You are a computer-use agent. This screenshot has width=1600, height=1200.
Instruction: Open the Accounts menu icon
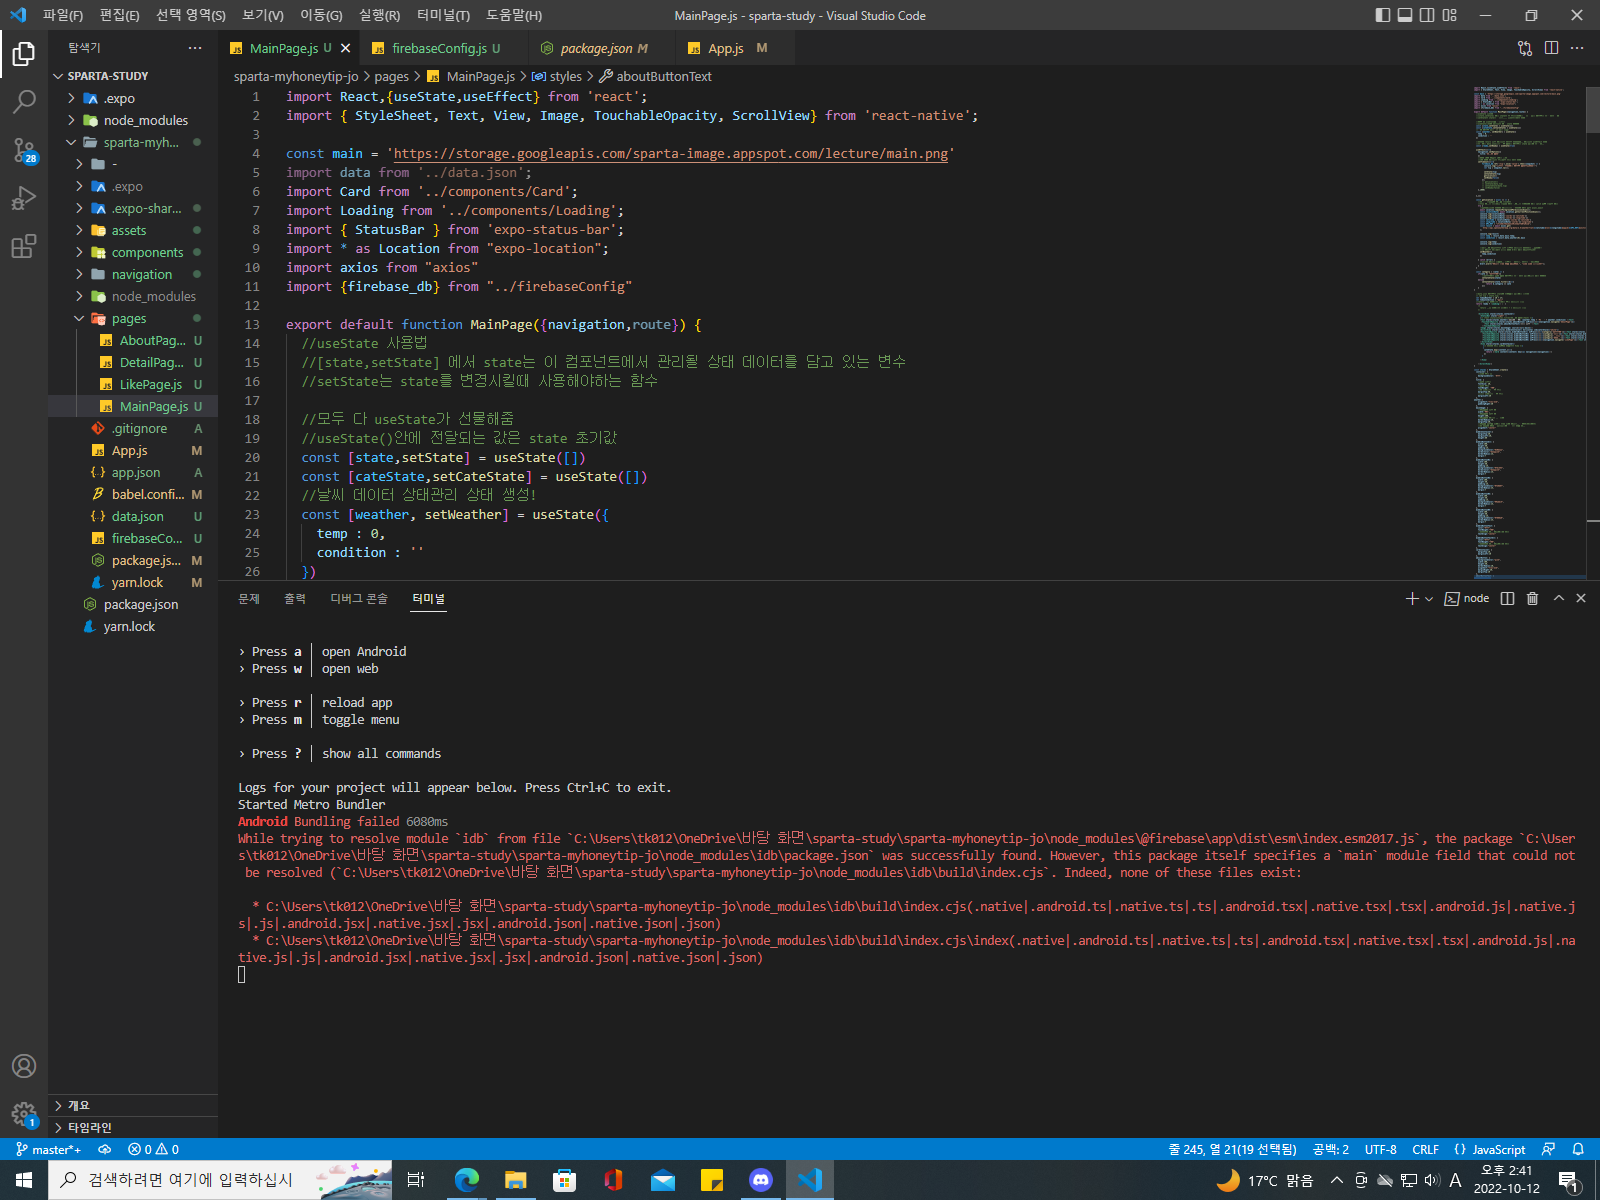point(24,1066)
